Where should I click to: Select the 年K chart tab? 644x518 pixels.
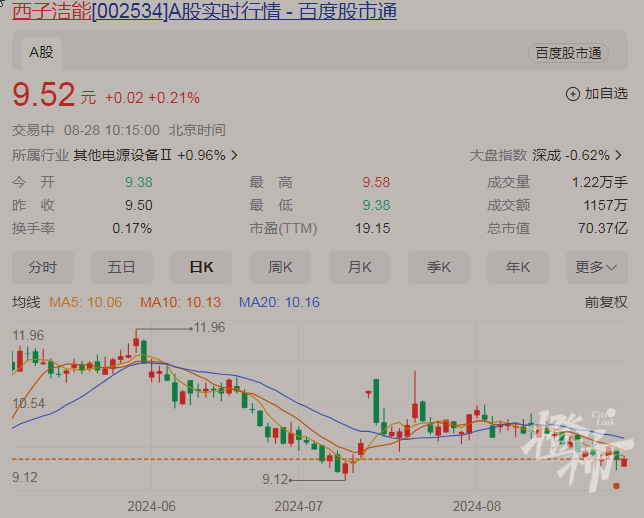518,267
